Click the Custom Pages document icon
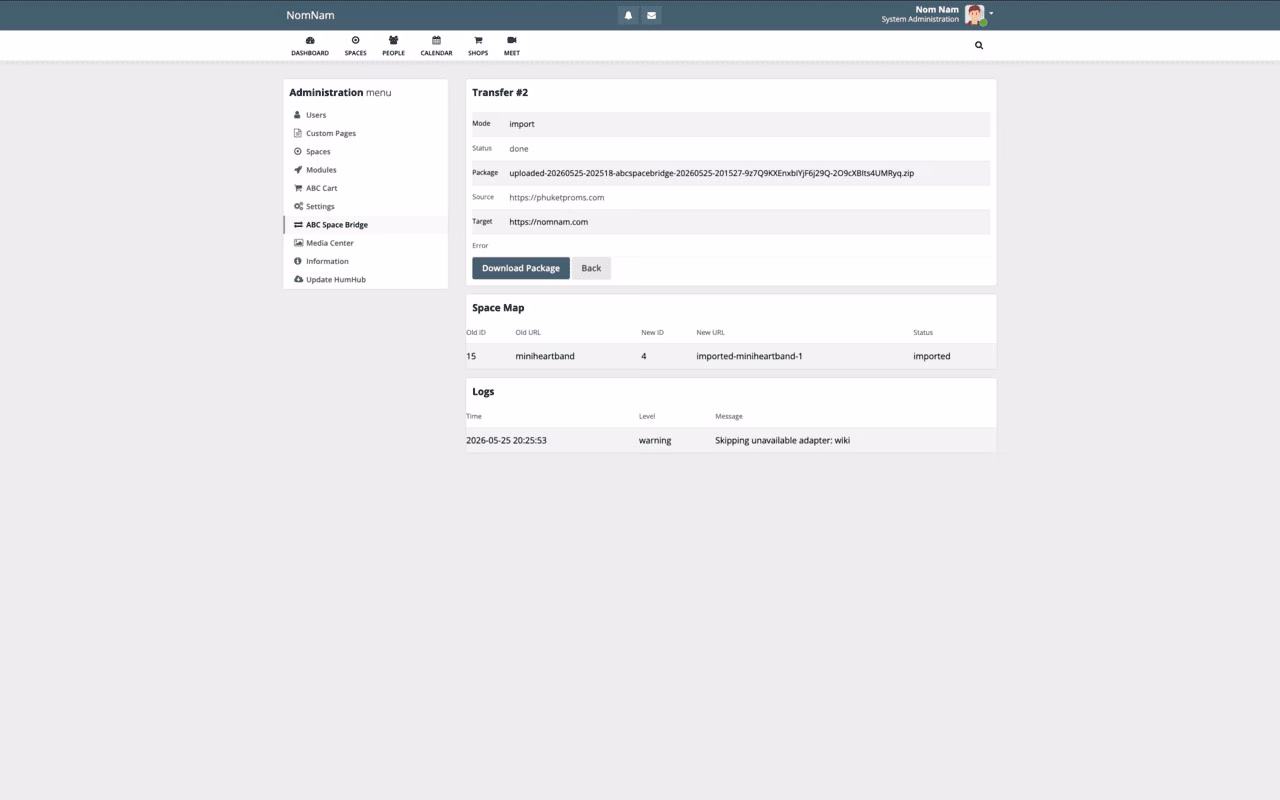This screenshot has width=1280, height=800. [x=297, y=133]
